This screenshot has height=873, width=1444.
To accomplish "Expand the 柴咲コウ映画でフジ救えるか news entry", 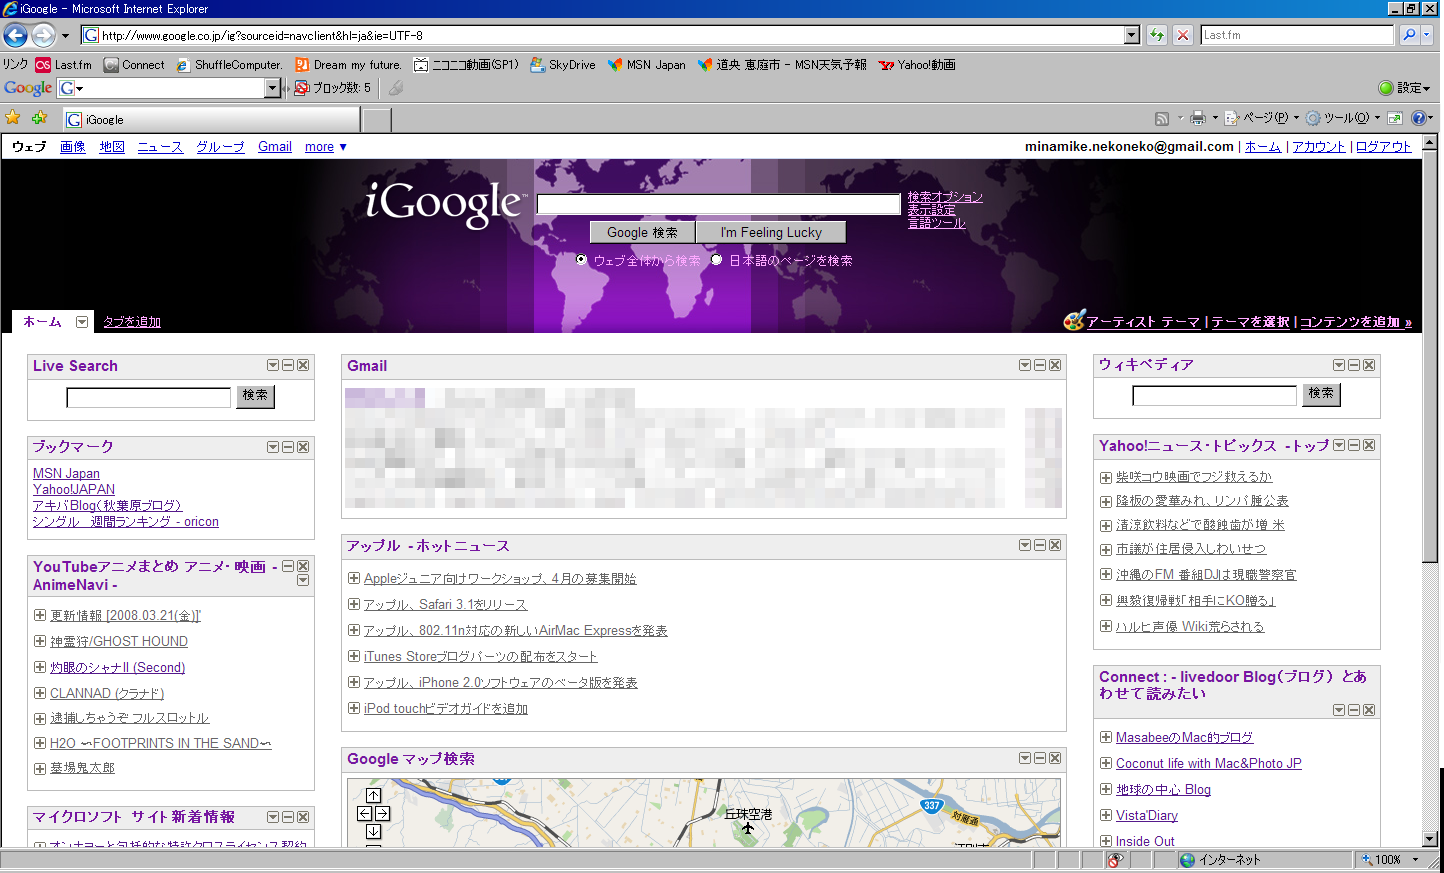I will click(1106, 478).
